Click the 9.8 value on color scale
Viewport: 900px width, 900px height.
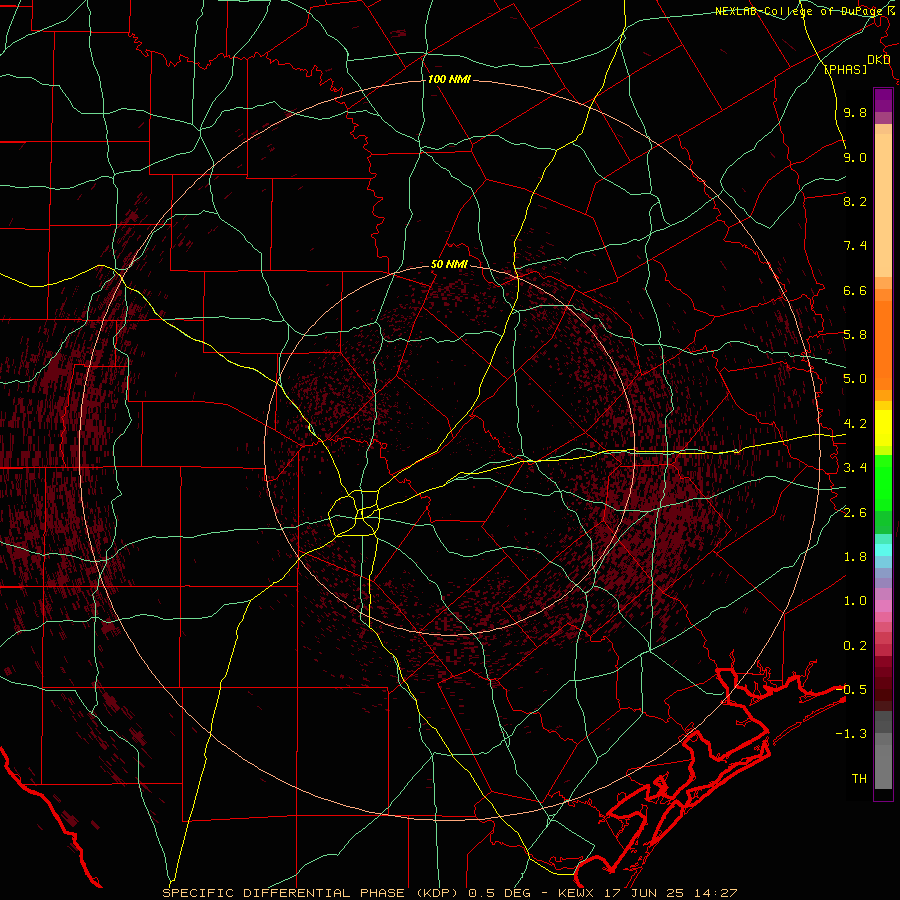click(x=855, y=112)
